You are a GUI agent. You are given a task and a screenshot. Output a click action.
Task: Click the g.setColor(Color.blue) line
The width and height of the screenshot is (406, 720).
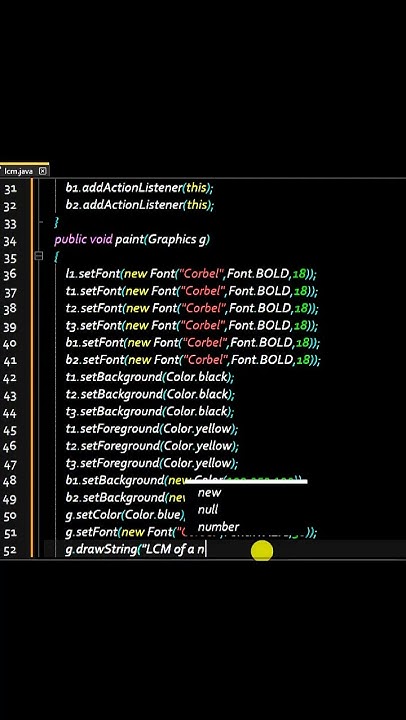125,514
